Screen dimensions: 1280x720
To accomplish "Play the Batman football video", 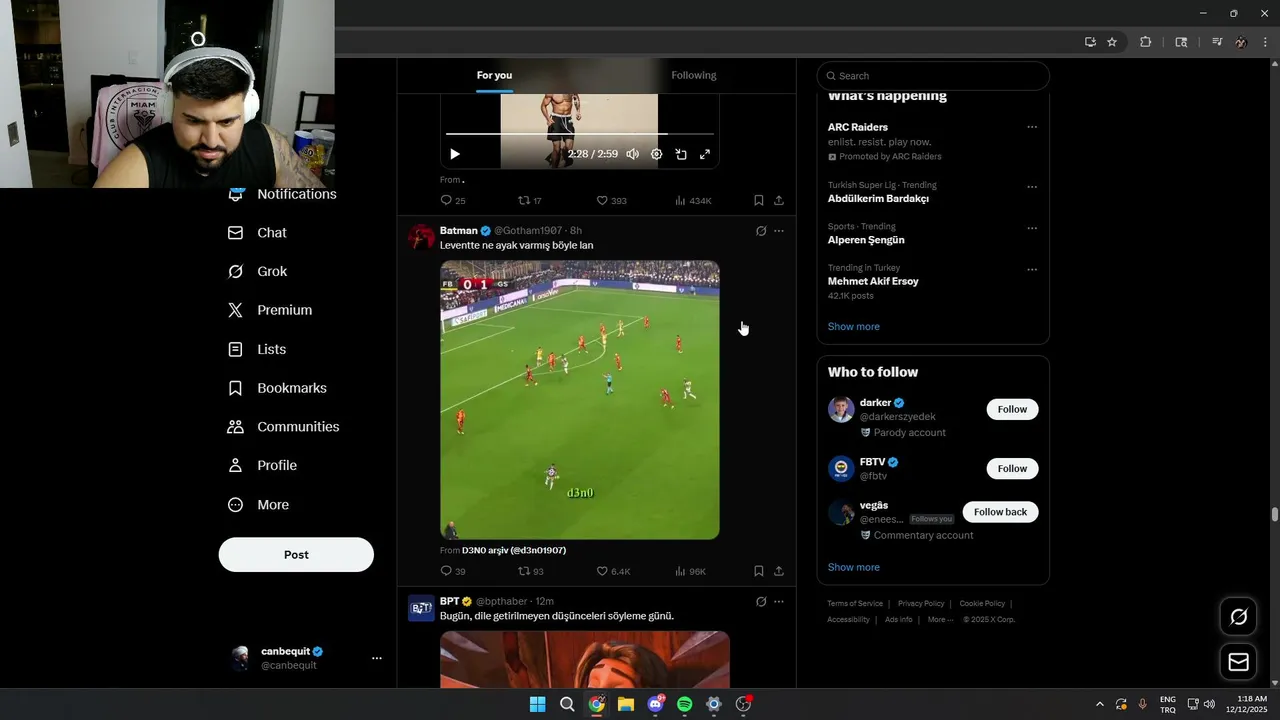I will point(580,400).
